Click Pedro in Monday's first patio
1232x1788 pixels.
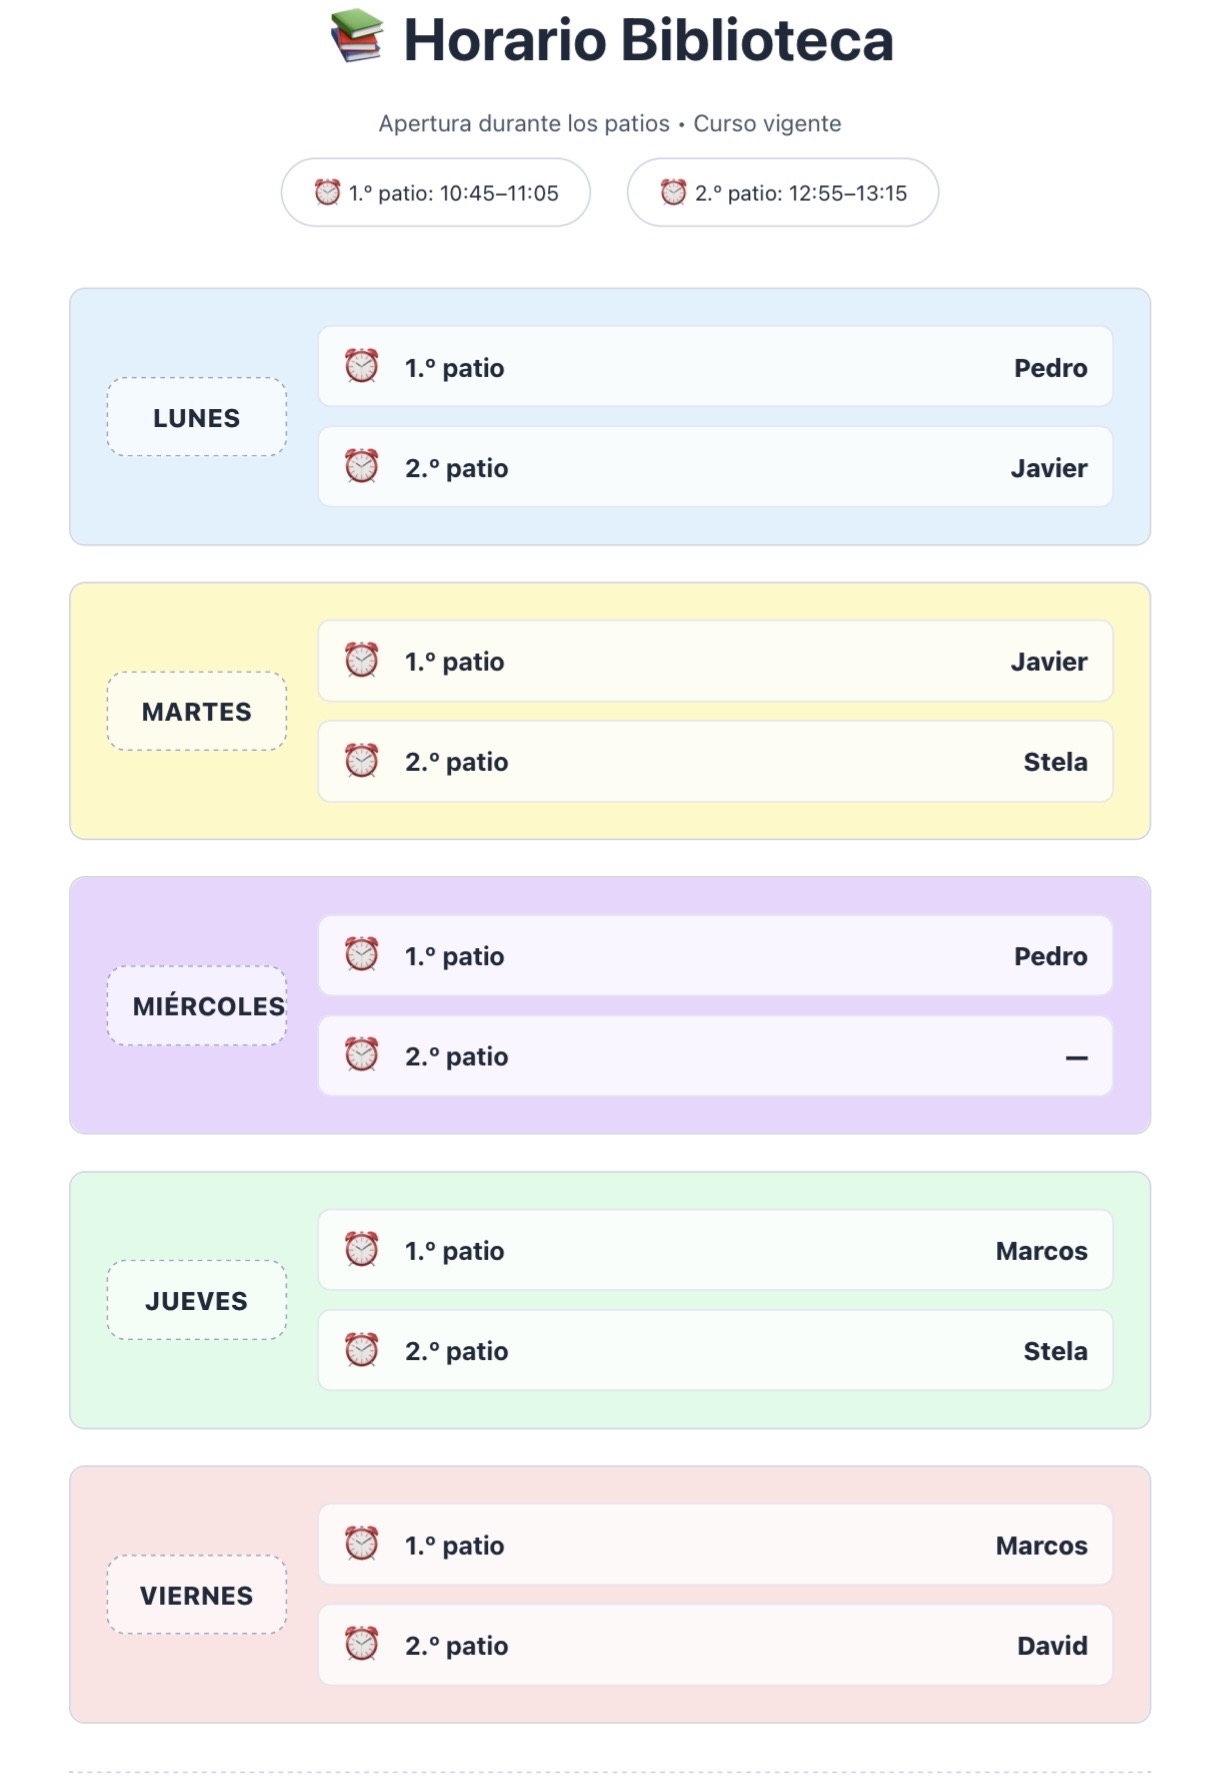1050,368
